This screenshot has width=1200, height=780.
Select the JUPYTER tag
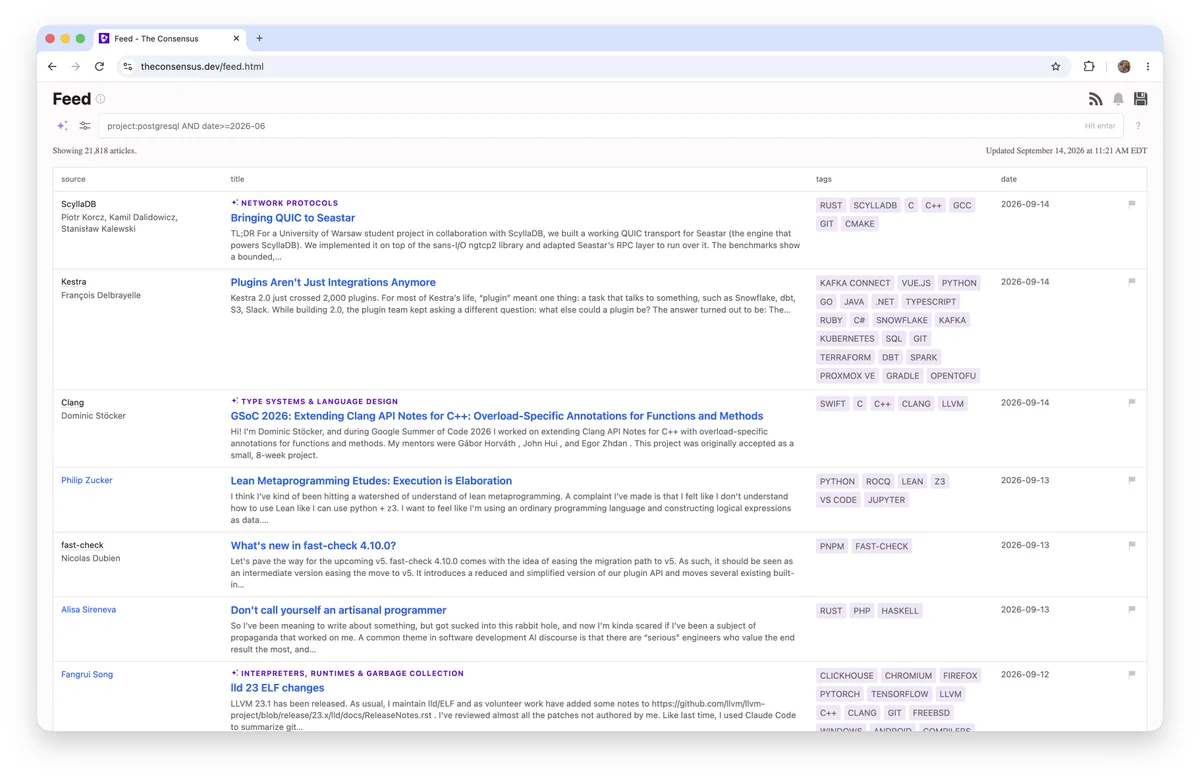pyautogui.click(x=886, y=500)
